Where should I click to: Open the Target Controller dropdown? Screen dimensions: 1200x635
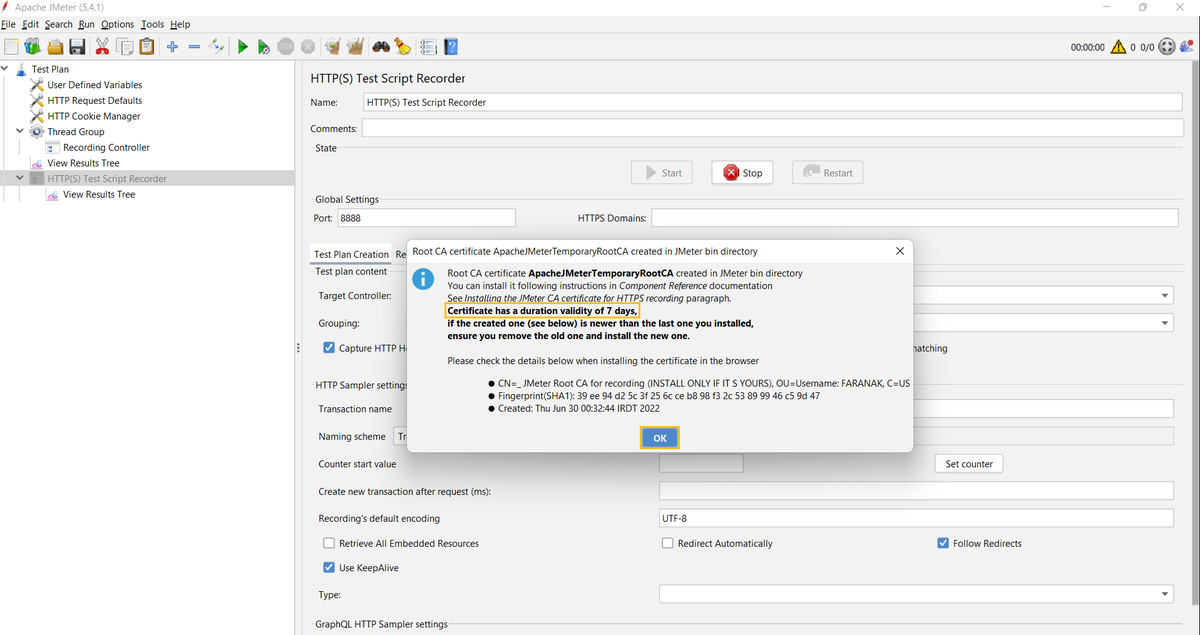1166,296
